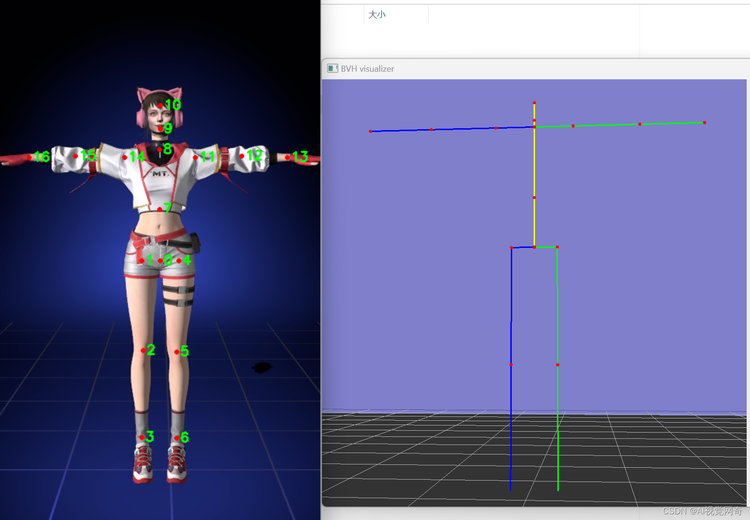This screenshot has width=750, height=520.
Task: Click joint label 12 on the elbow
Action: pyautogui.click(x=254, y=155)
